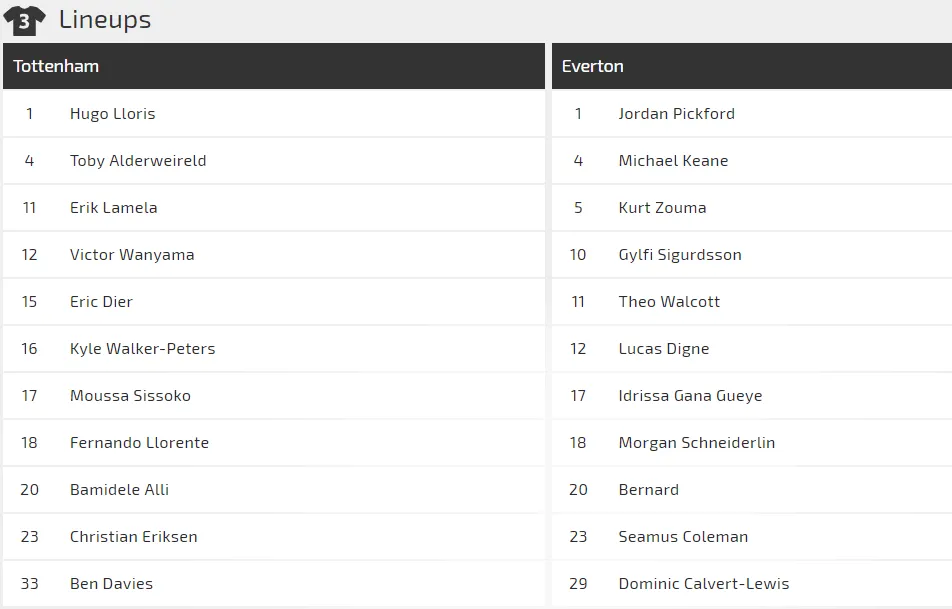Select the Everton team header

pos(592,66)
